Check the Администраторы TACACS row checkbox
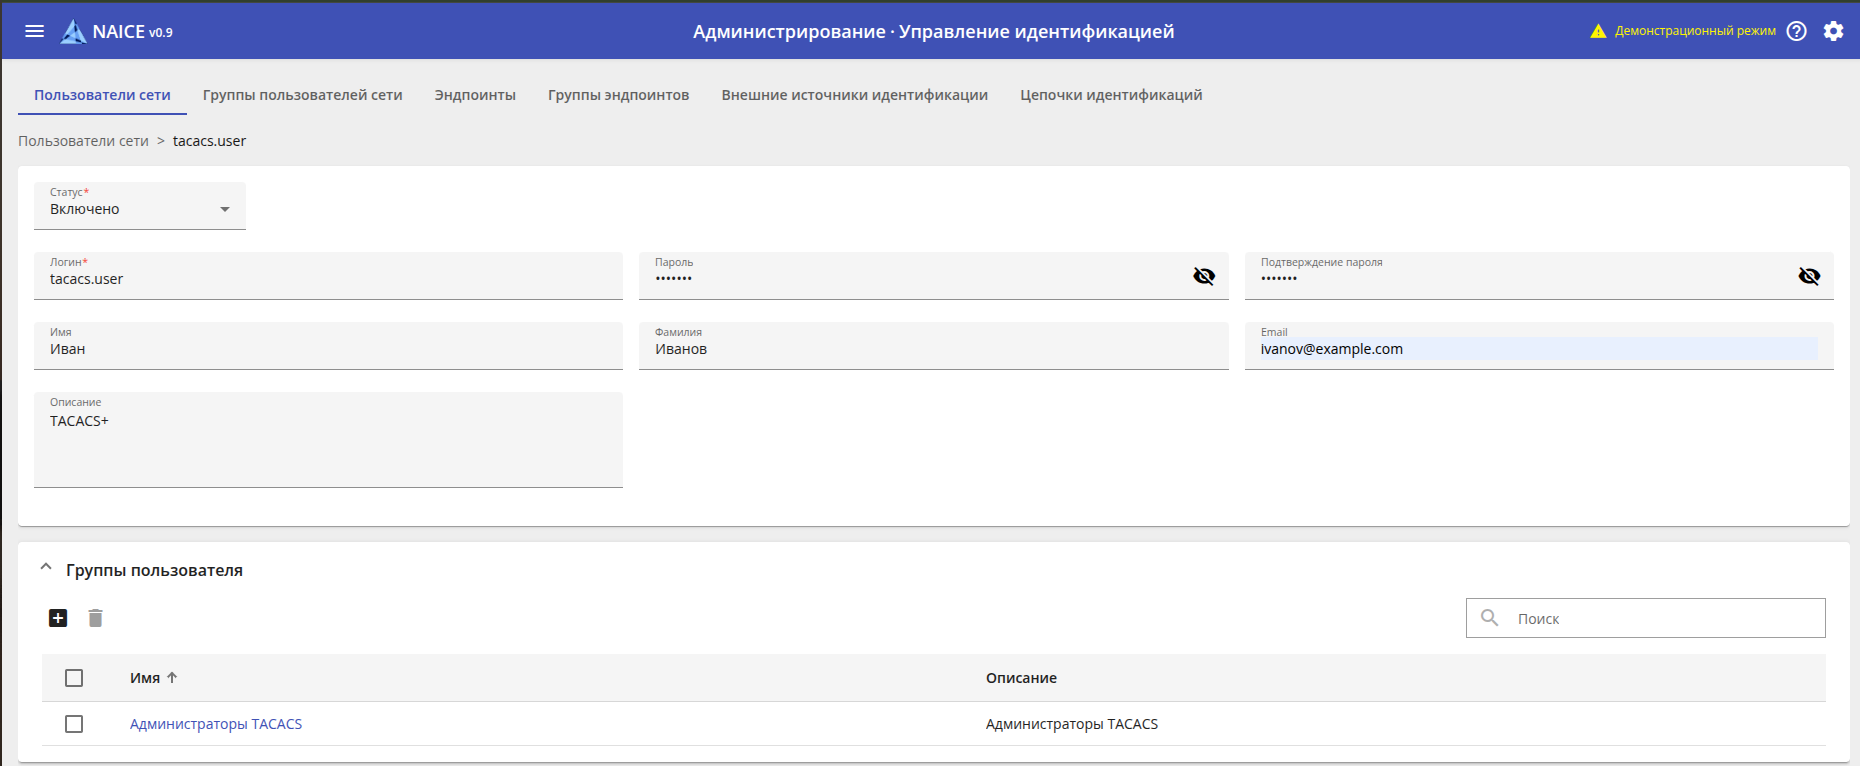The height and width of the screenshot is (766, 1860). point(74,724)
